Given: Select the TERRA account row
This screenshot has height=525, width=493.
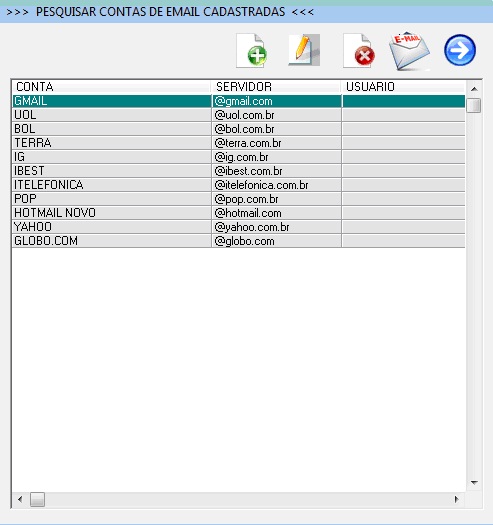Looking at the screenshot, I should [238, 143].
